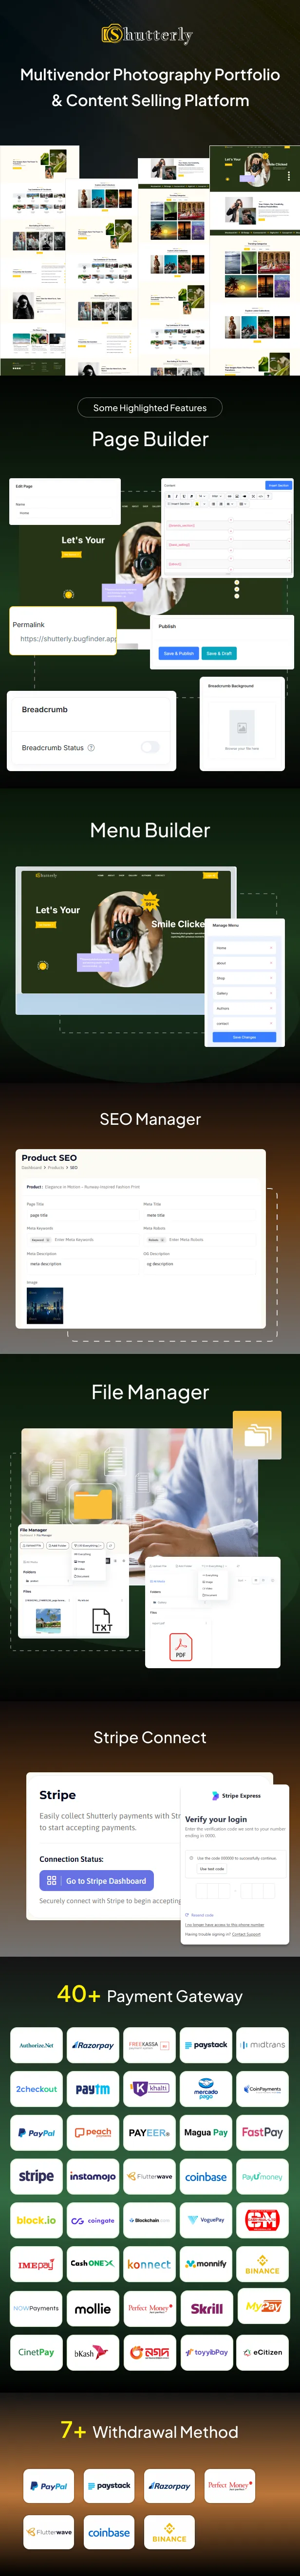Image resolution: width=300 pixels, height=2576 pixels.
Task: Click the Page Title field in Product SEO
Action: [x=82, y=1215]
